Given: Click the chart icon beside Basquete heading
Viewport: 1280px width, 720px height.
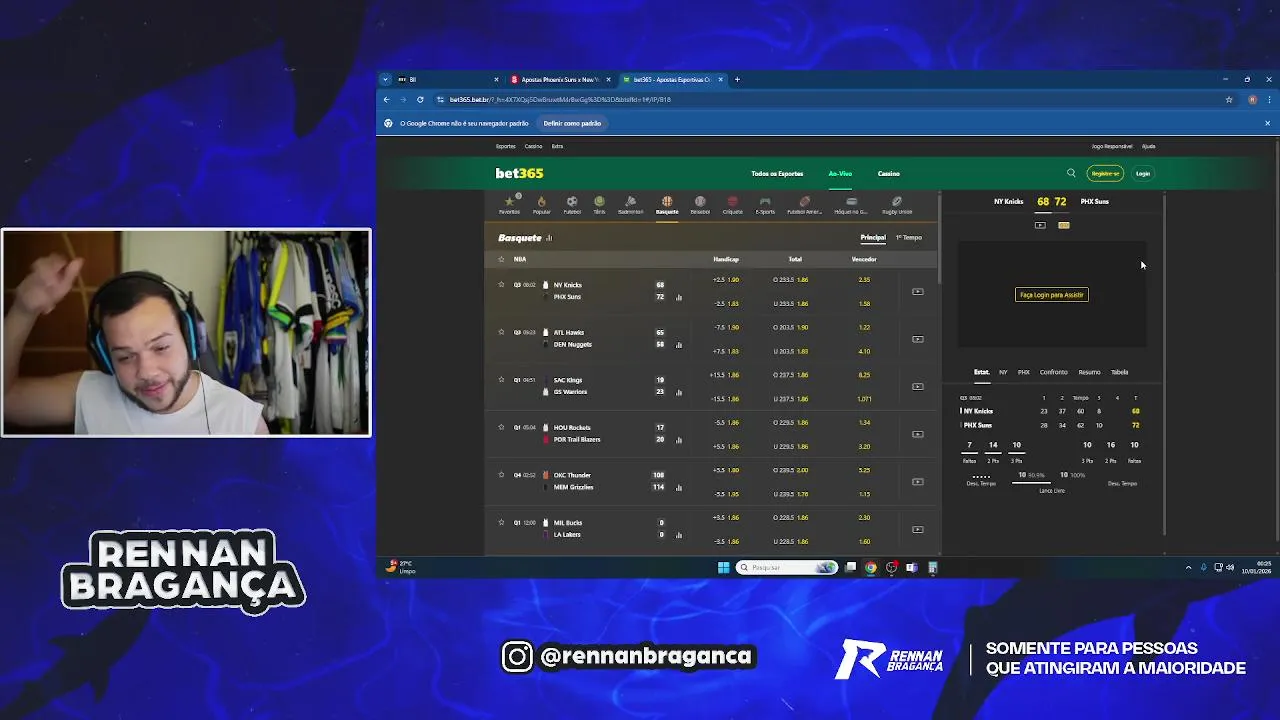Looking at the screenshot, I should 549,238.
